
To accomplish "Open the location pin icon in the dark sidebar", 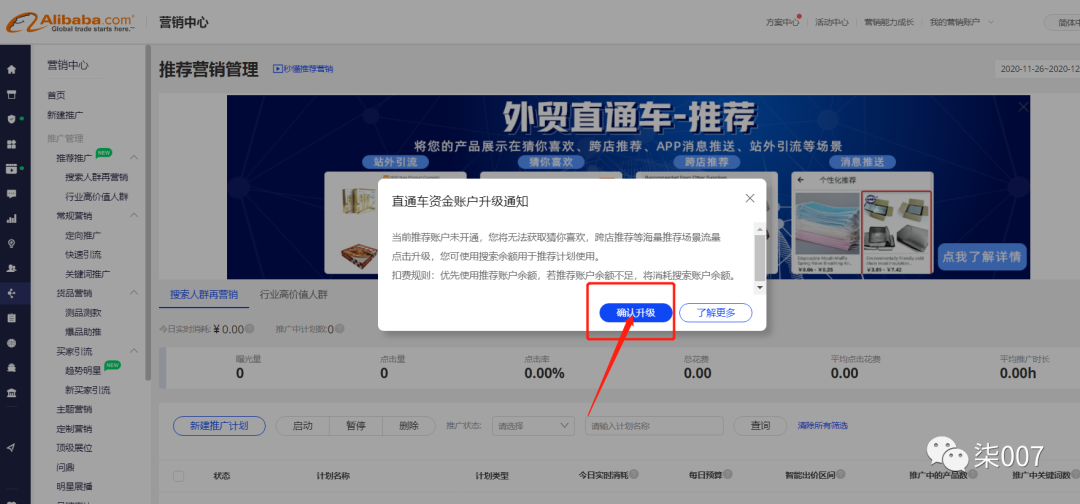I will click(x=11, y=244).
